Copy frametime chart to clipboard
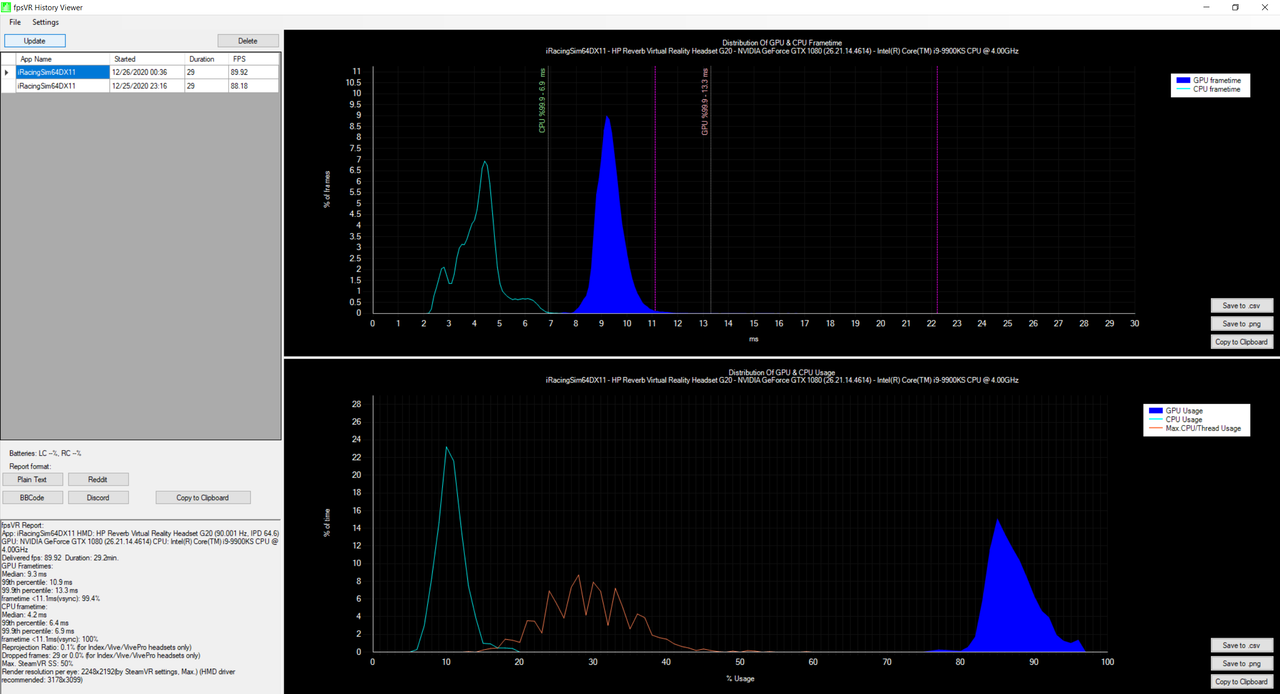The height and width of the screenshot is (694, 1280). 1240,342
